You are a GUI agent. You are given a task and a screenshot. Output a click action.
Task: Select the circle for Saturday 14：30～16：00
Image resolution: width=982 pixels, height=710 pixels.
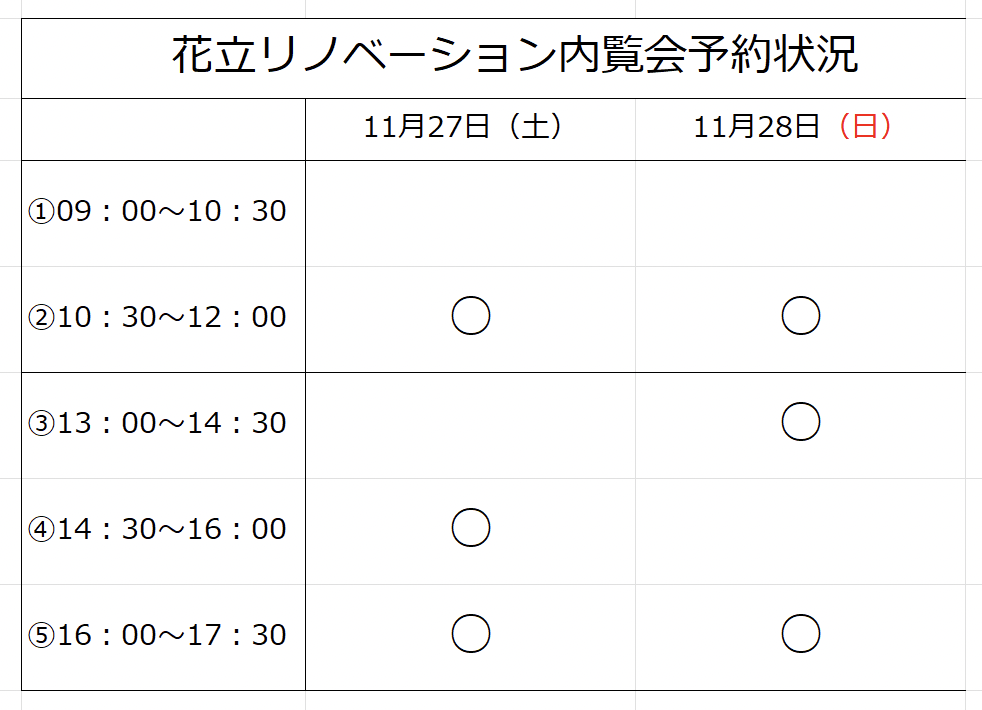(x=471, y=528)
